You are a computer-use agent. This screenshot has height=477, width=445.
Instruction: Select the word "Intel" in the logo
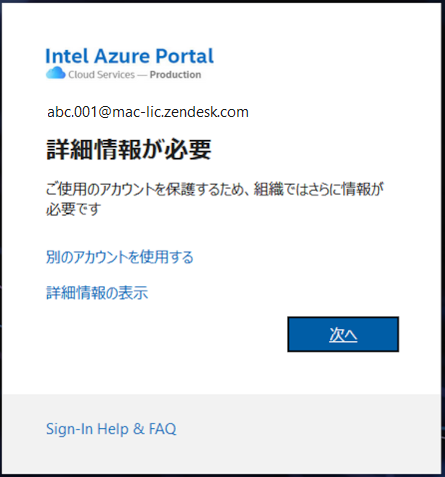coord(67,56)
